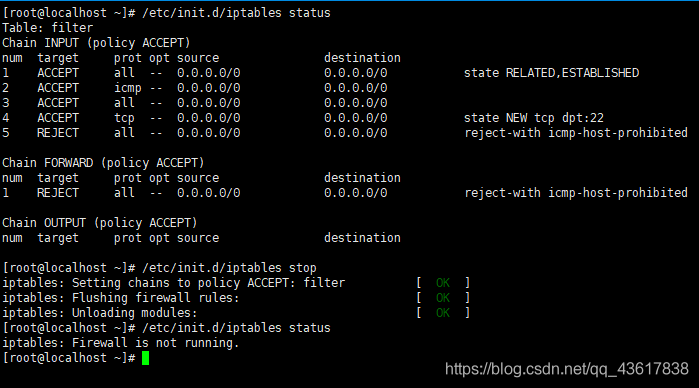Viewport: 699px width, 388px height.
Task: Click 'REJECT' target in INPUT rule 5
Action: click(58, 133)
